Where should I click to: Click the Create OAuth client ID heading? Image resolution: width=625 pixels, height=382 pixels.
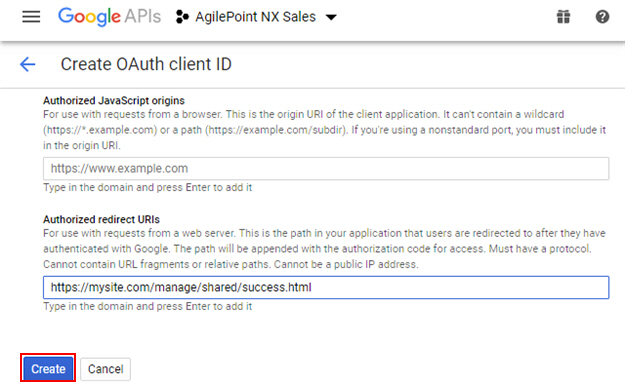coord(146,64)
